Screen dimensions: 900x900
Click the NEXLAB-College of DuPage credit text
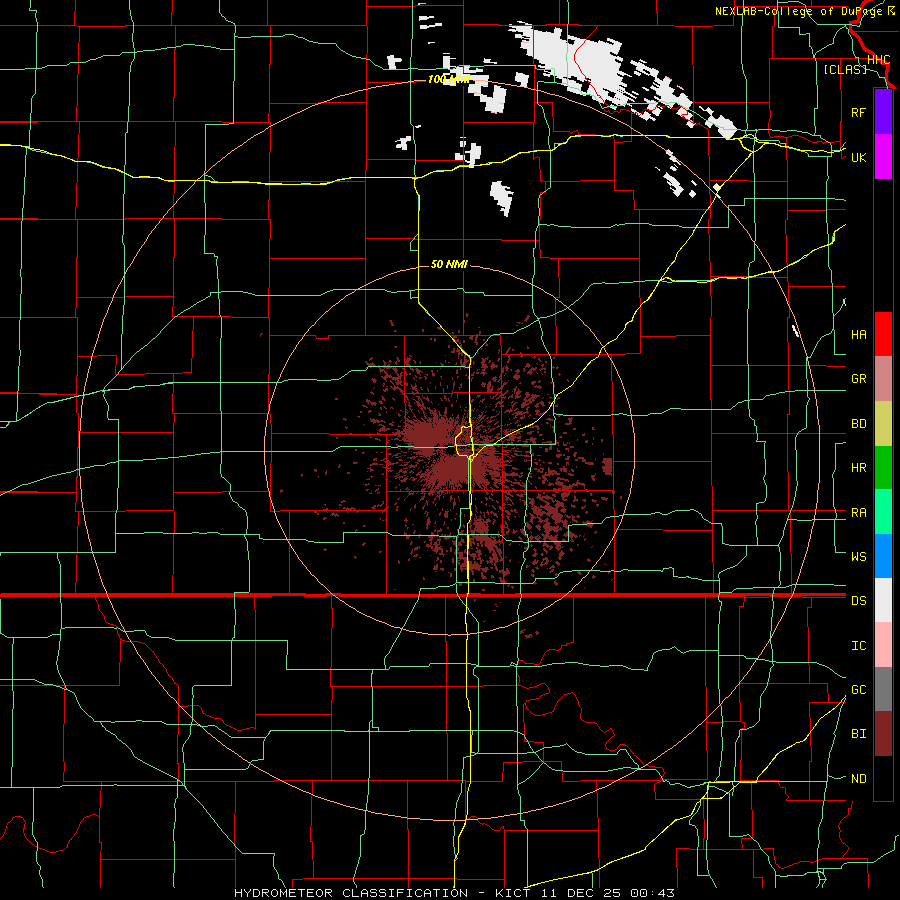pyautogui.click(x=799, y=11)
